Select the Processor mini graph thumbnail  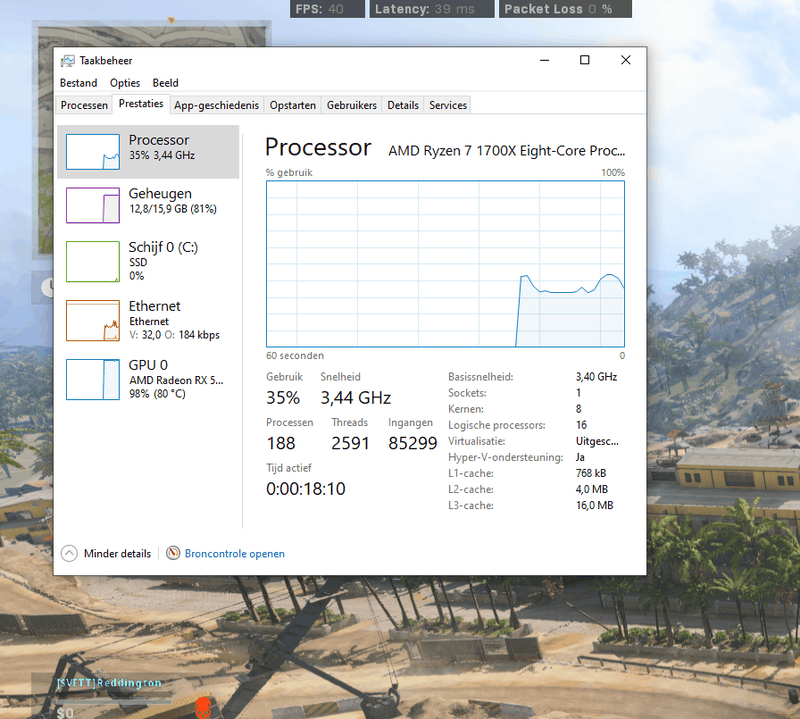pos(93,152)
